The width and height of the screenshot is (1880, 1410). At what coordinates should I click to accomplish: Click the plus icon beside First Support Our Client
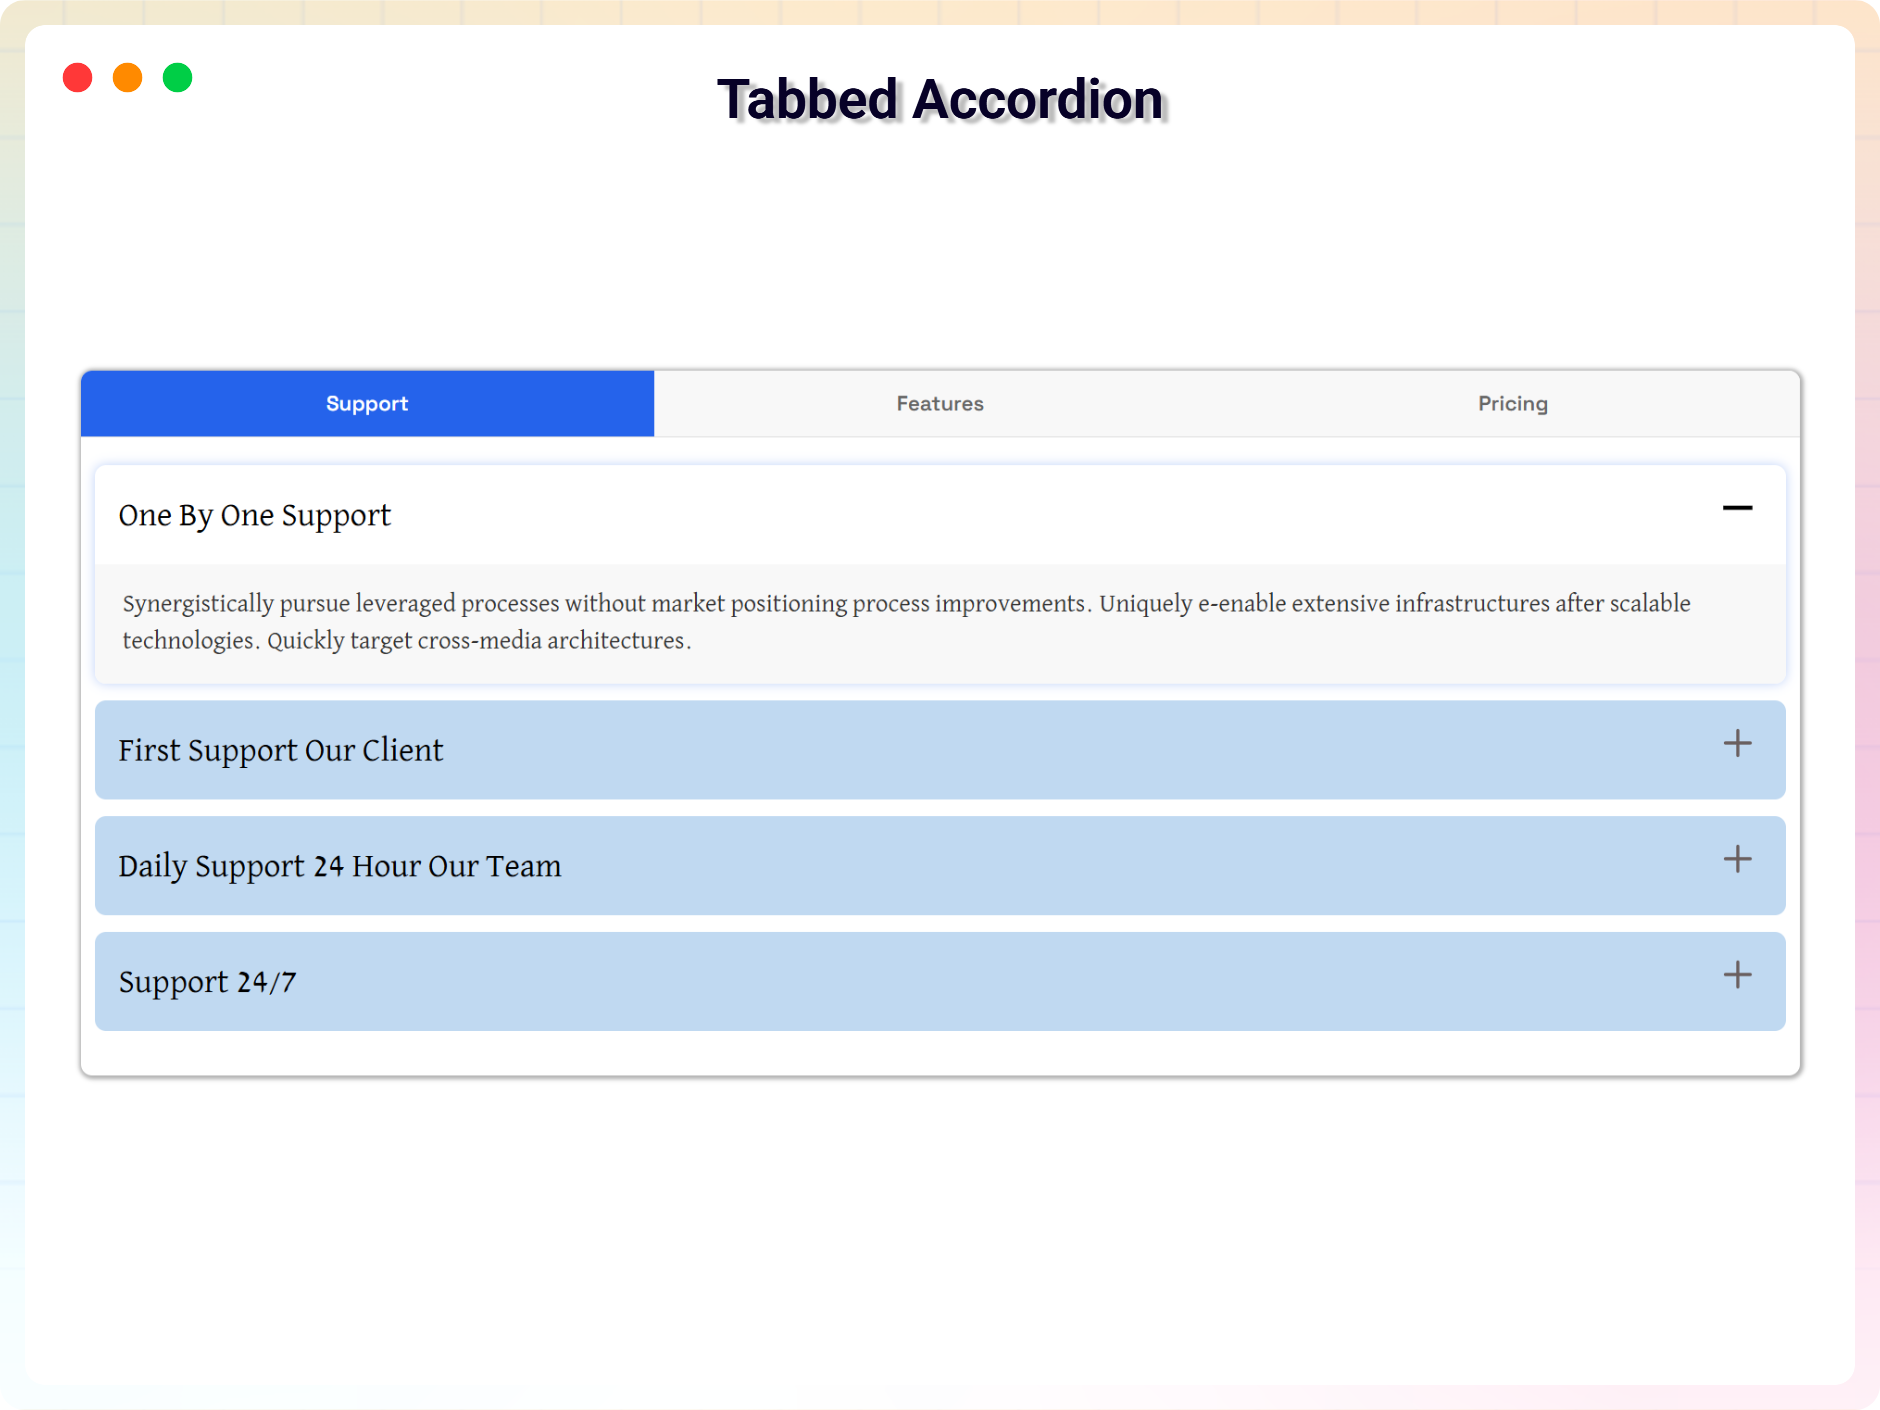[x=1738, y=744]
